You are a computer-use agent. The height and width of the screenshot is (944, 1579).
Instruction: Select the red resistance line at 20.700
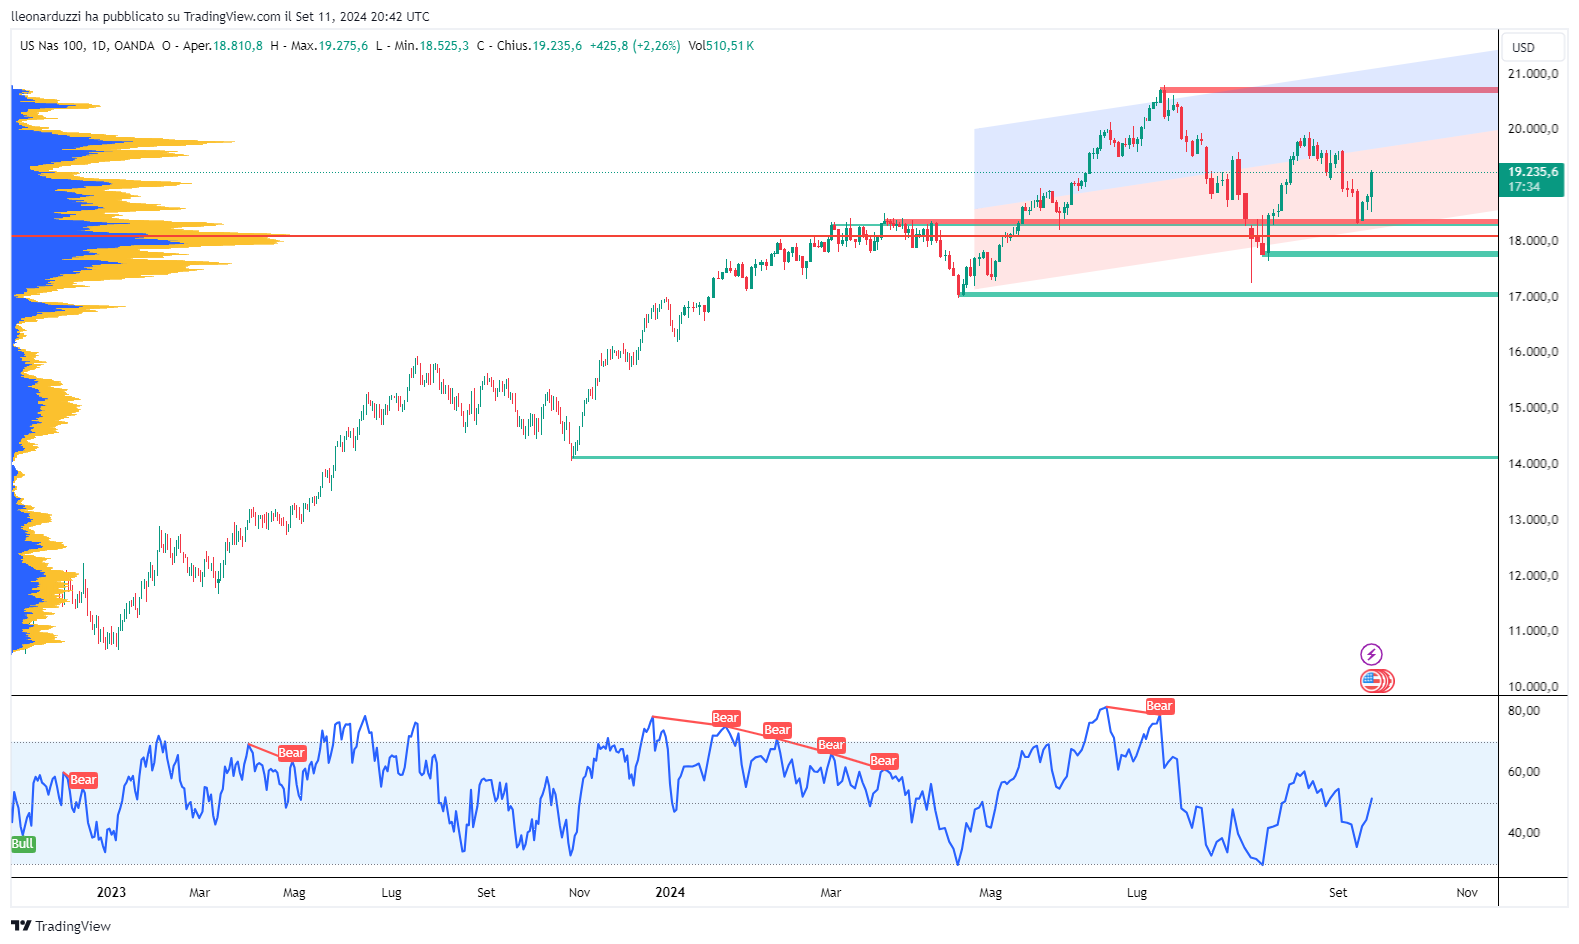click(x=1330, y=90)
